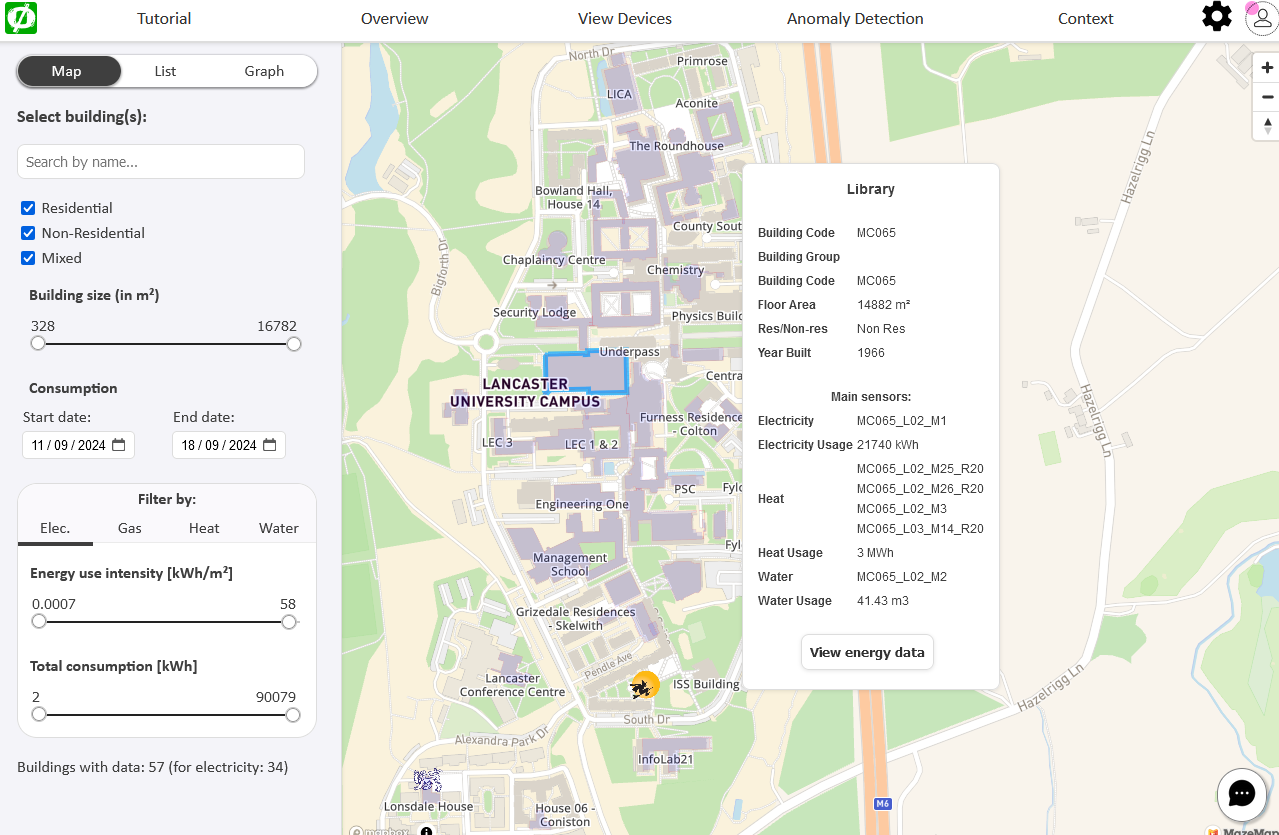Click the Lancaster Conference Centre label
Image resolution: width=1279 pixels, height=835 pixels.
tap(513, 685)
